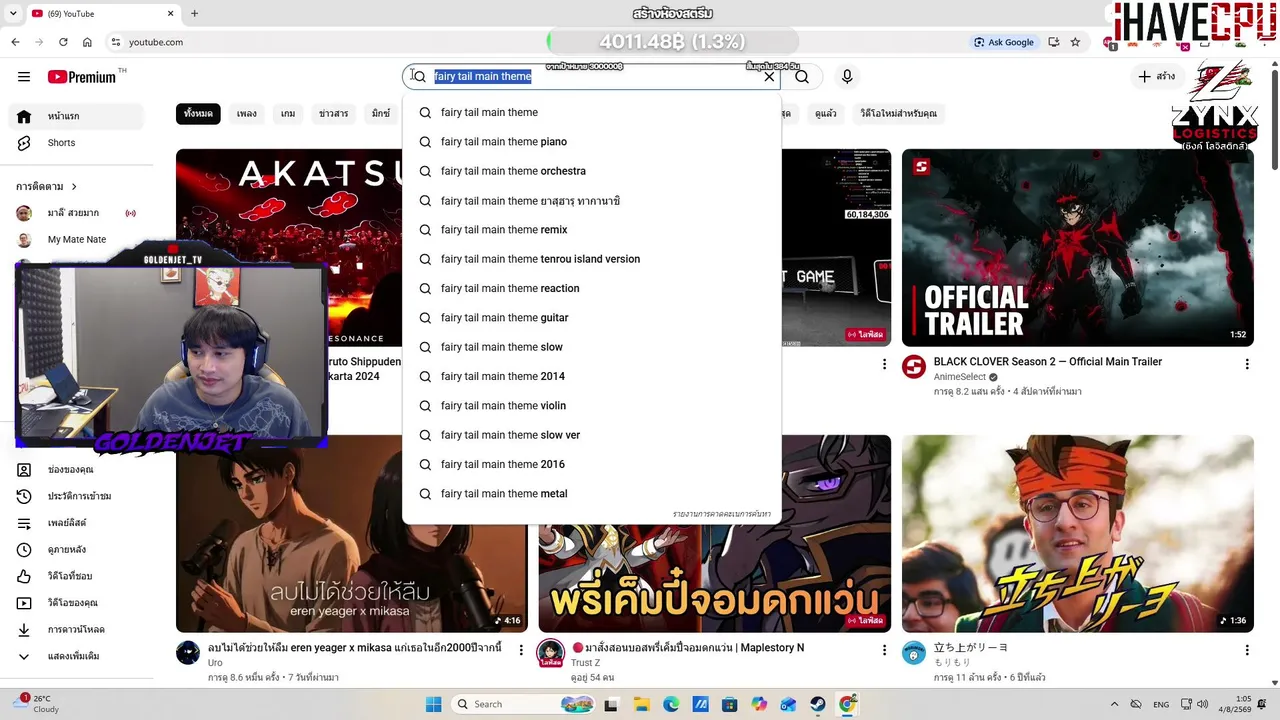Open BLACK CLOVER Season 2 video title link

pyautogui.click(x=1048, y=362)
